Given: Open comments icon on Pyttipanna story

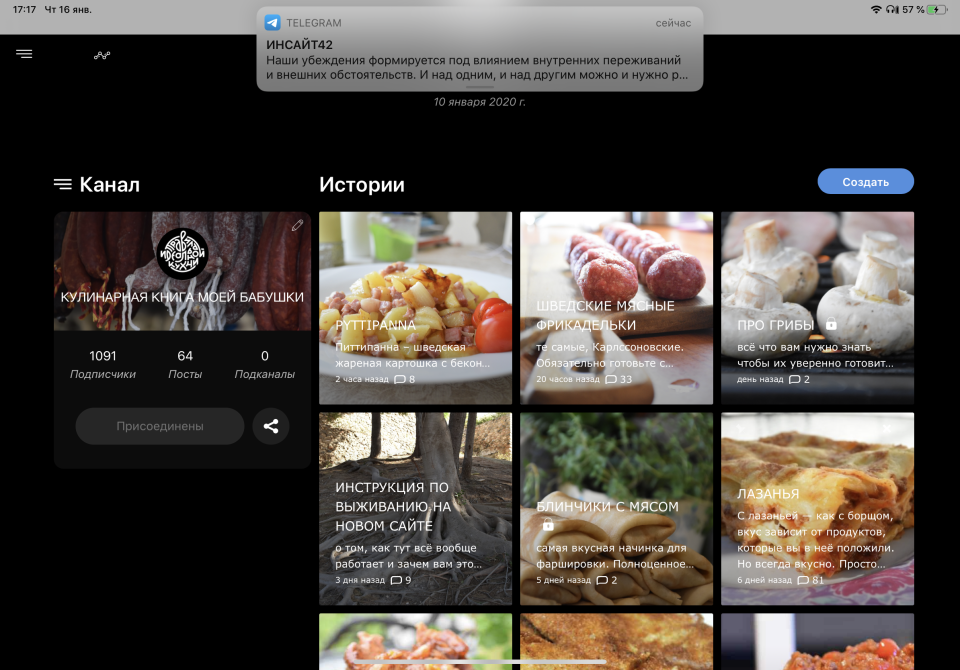Looking at the screenshot, I should 400,380.
